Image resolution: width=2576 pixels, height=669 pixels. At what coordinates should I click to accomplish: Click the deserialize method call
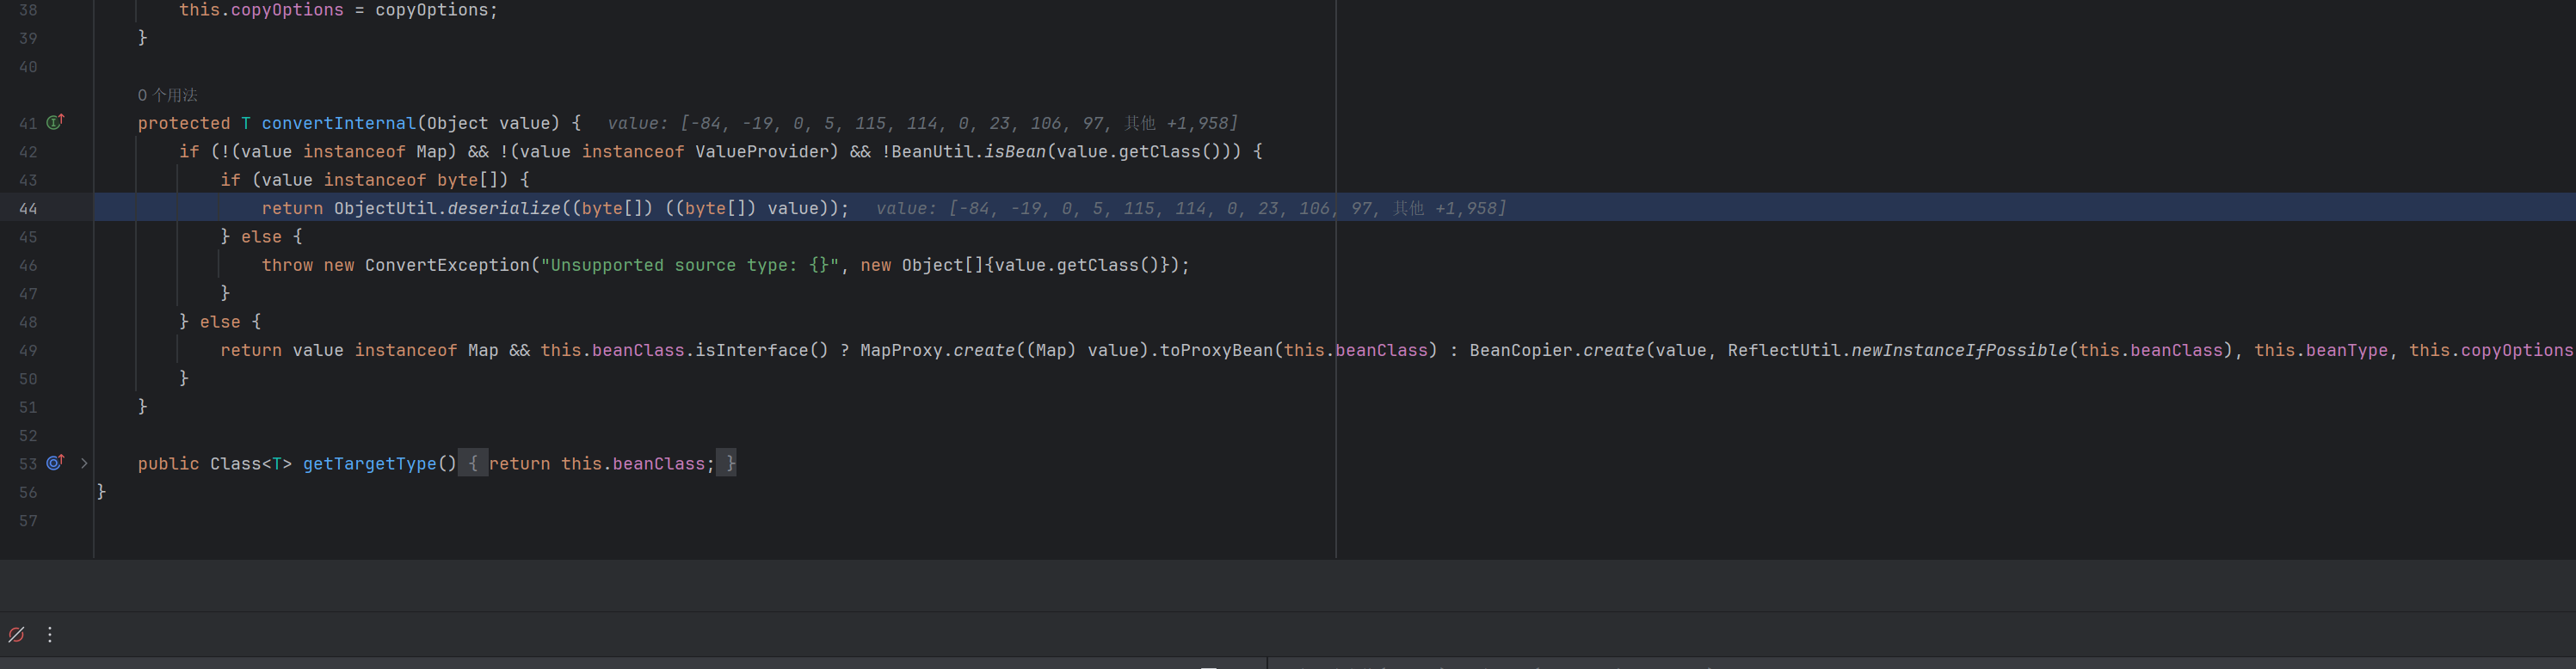504,208
